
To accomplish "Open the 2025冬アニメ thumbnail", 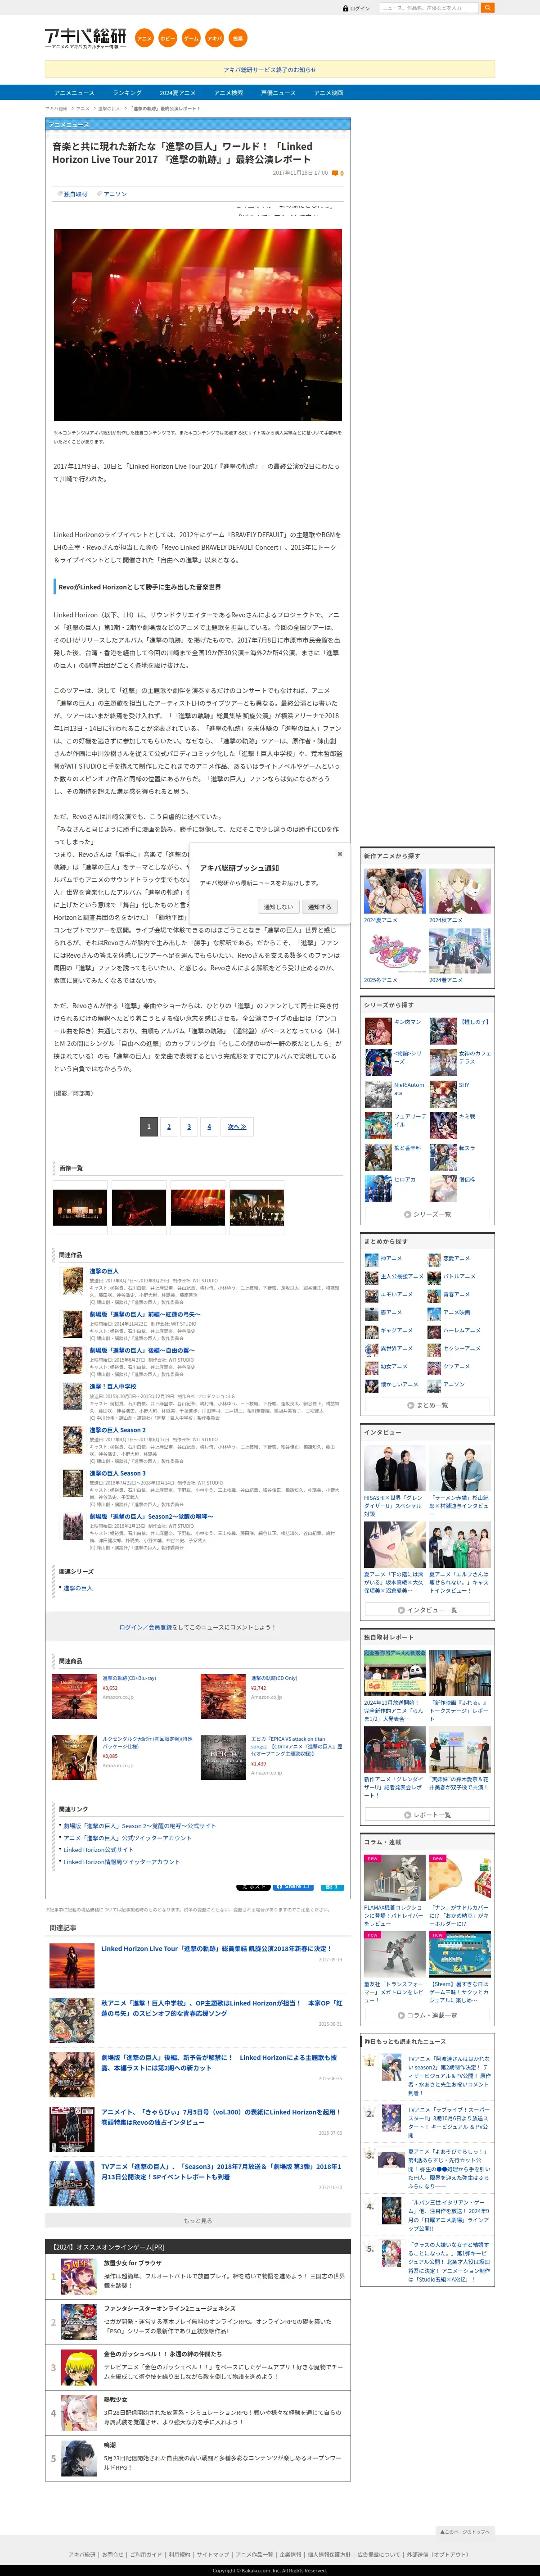I will 394,951.
